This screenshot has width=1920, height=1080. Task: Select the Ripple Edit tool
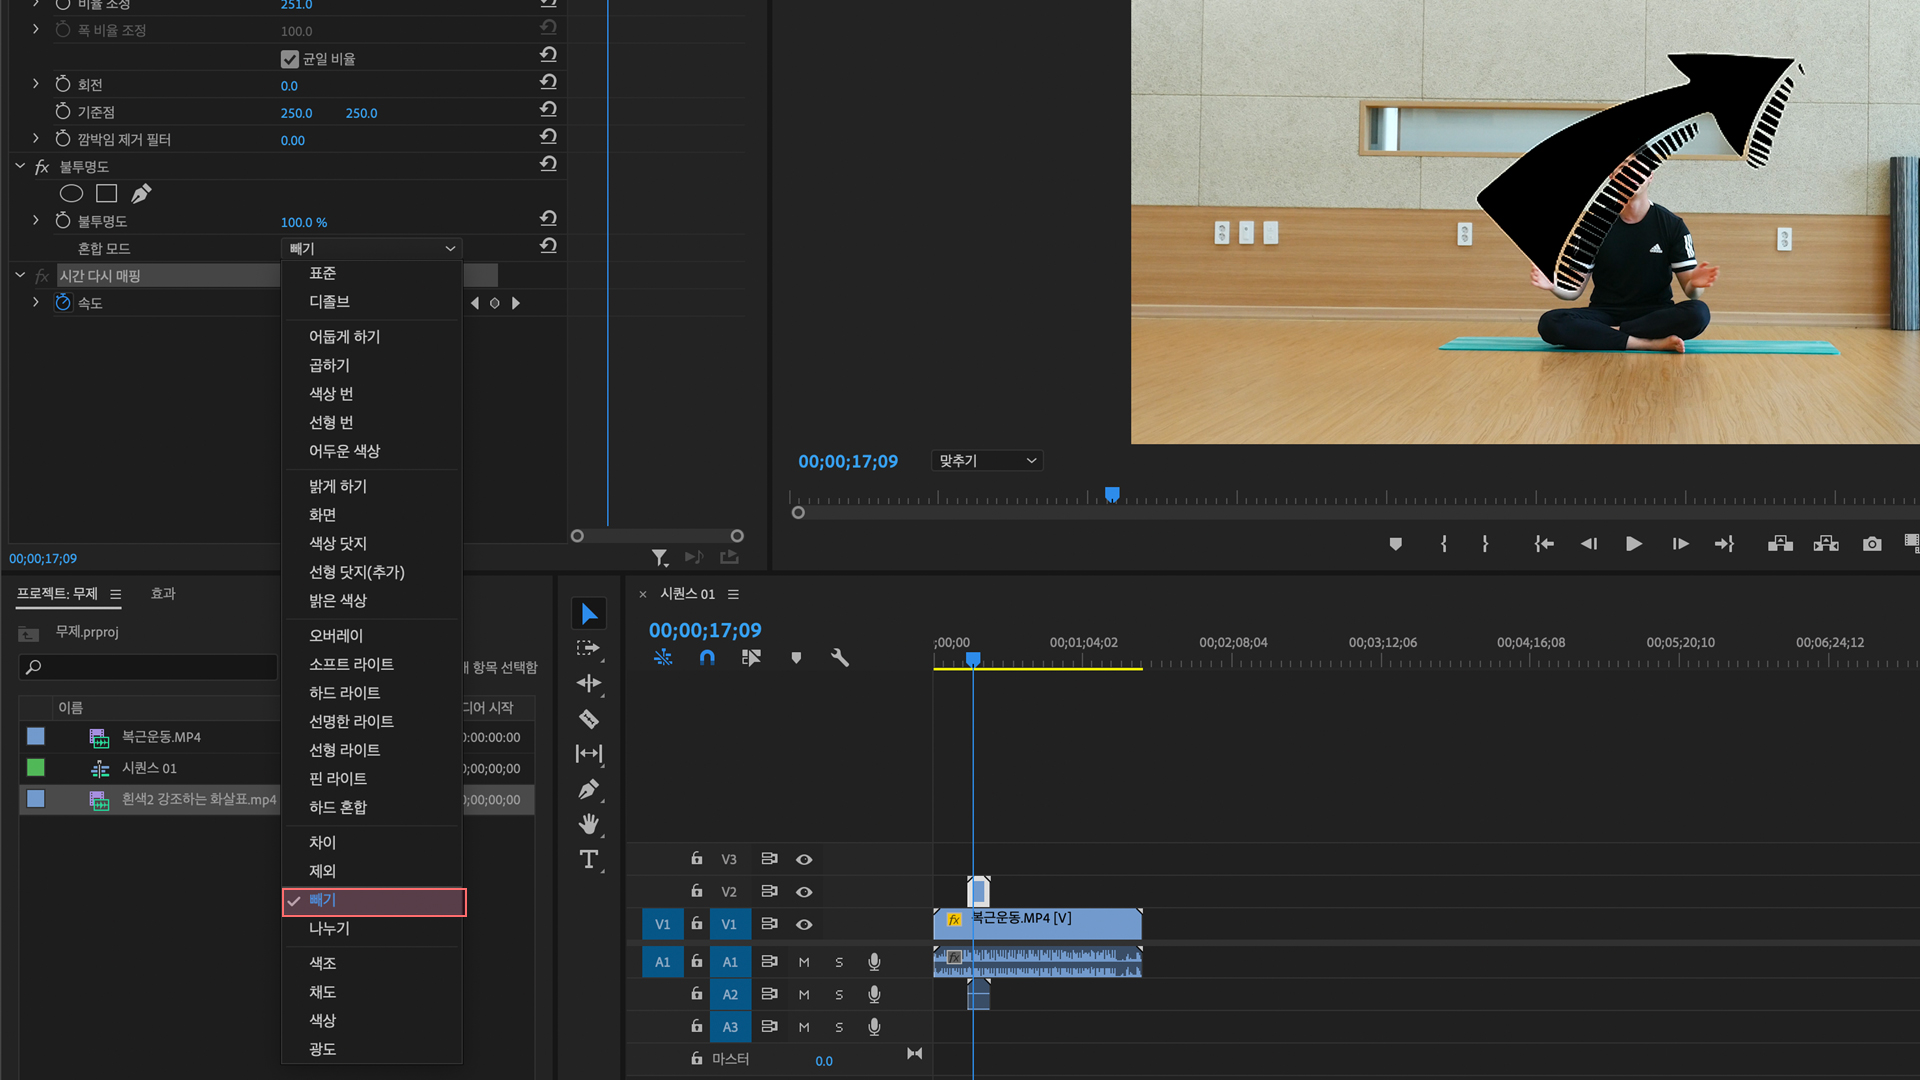pos(589,684)
